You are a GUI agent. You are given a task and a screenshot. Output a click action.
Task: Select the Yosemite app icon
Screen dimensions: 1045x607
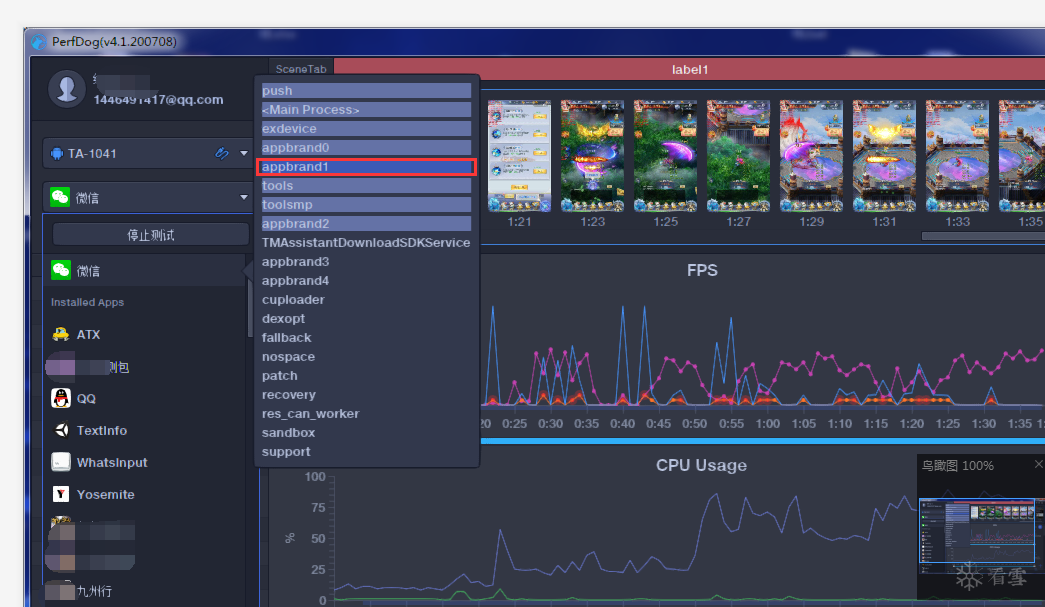(61, 494)
